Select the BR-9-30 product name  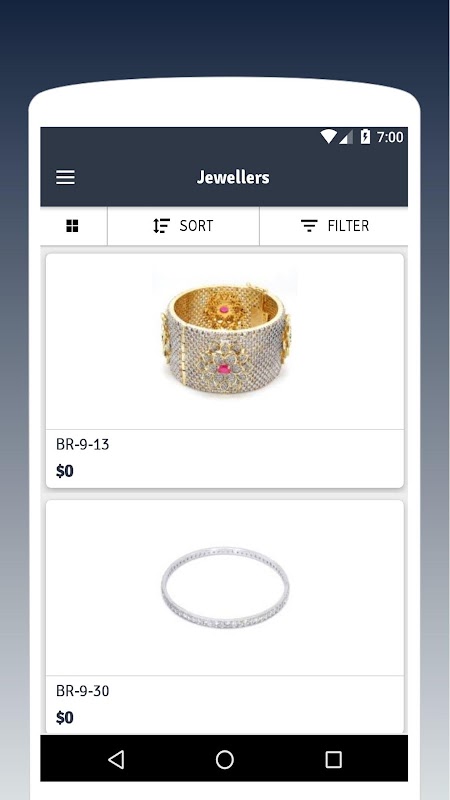point(83,691)
